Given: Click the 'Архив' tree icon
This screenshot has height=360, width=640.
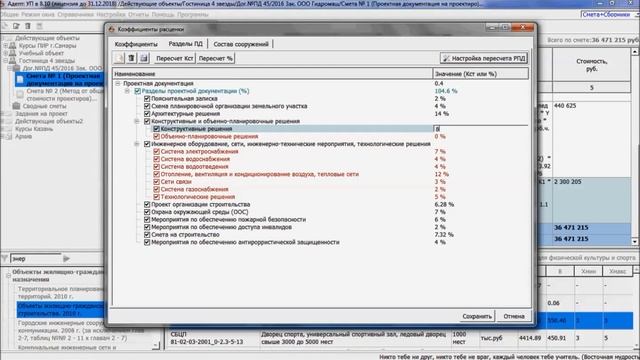Looking at the screenshot, I should pos(9,136).
